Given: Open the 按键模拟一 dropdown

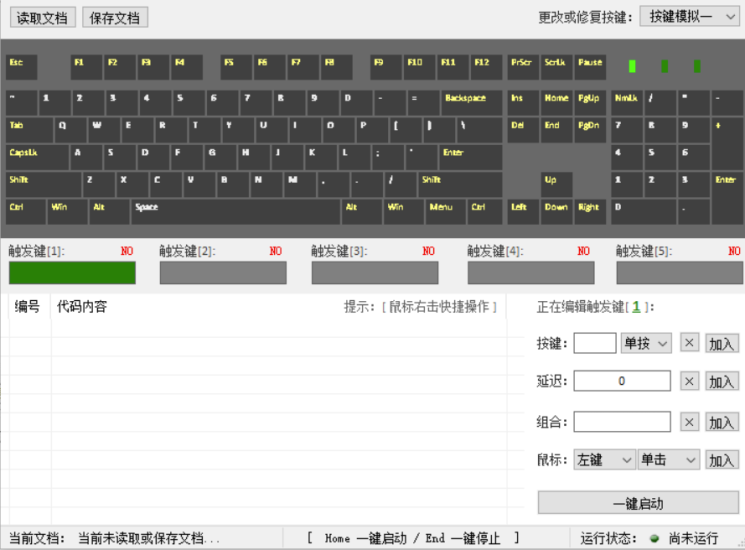Looking at the screenshot, I should click(x=690, y=16).
